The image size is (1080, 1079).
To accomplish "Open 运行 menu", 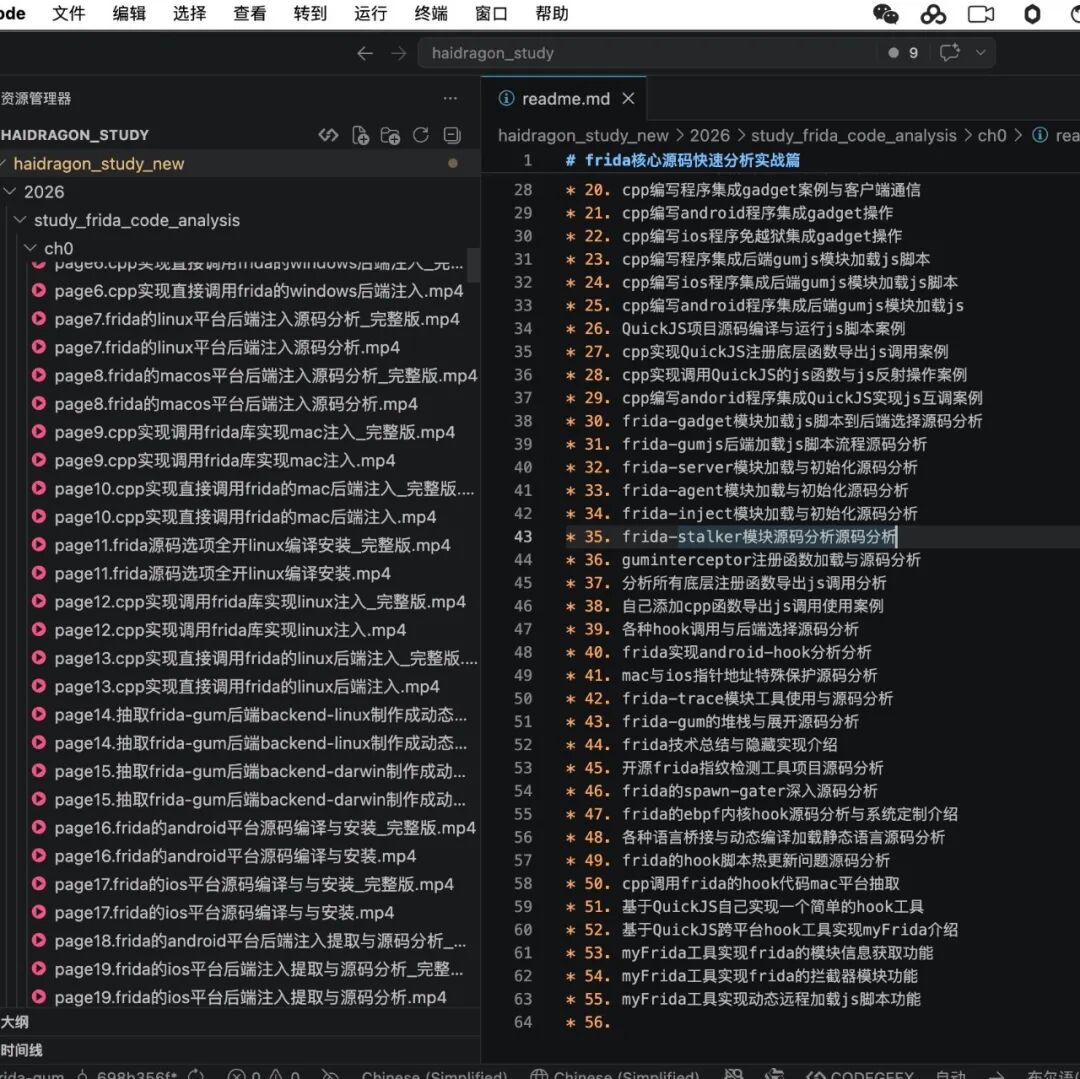I will click(x=371, y=14).
